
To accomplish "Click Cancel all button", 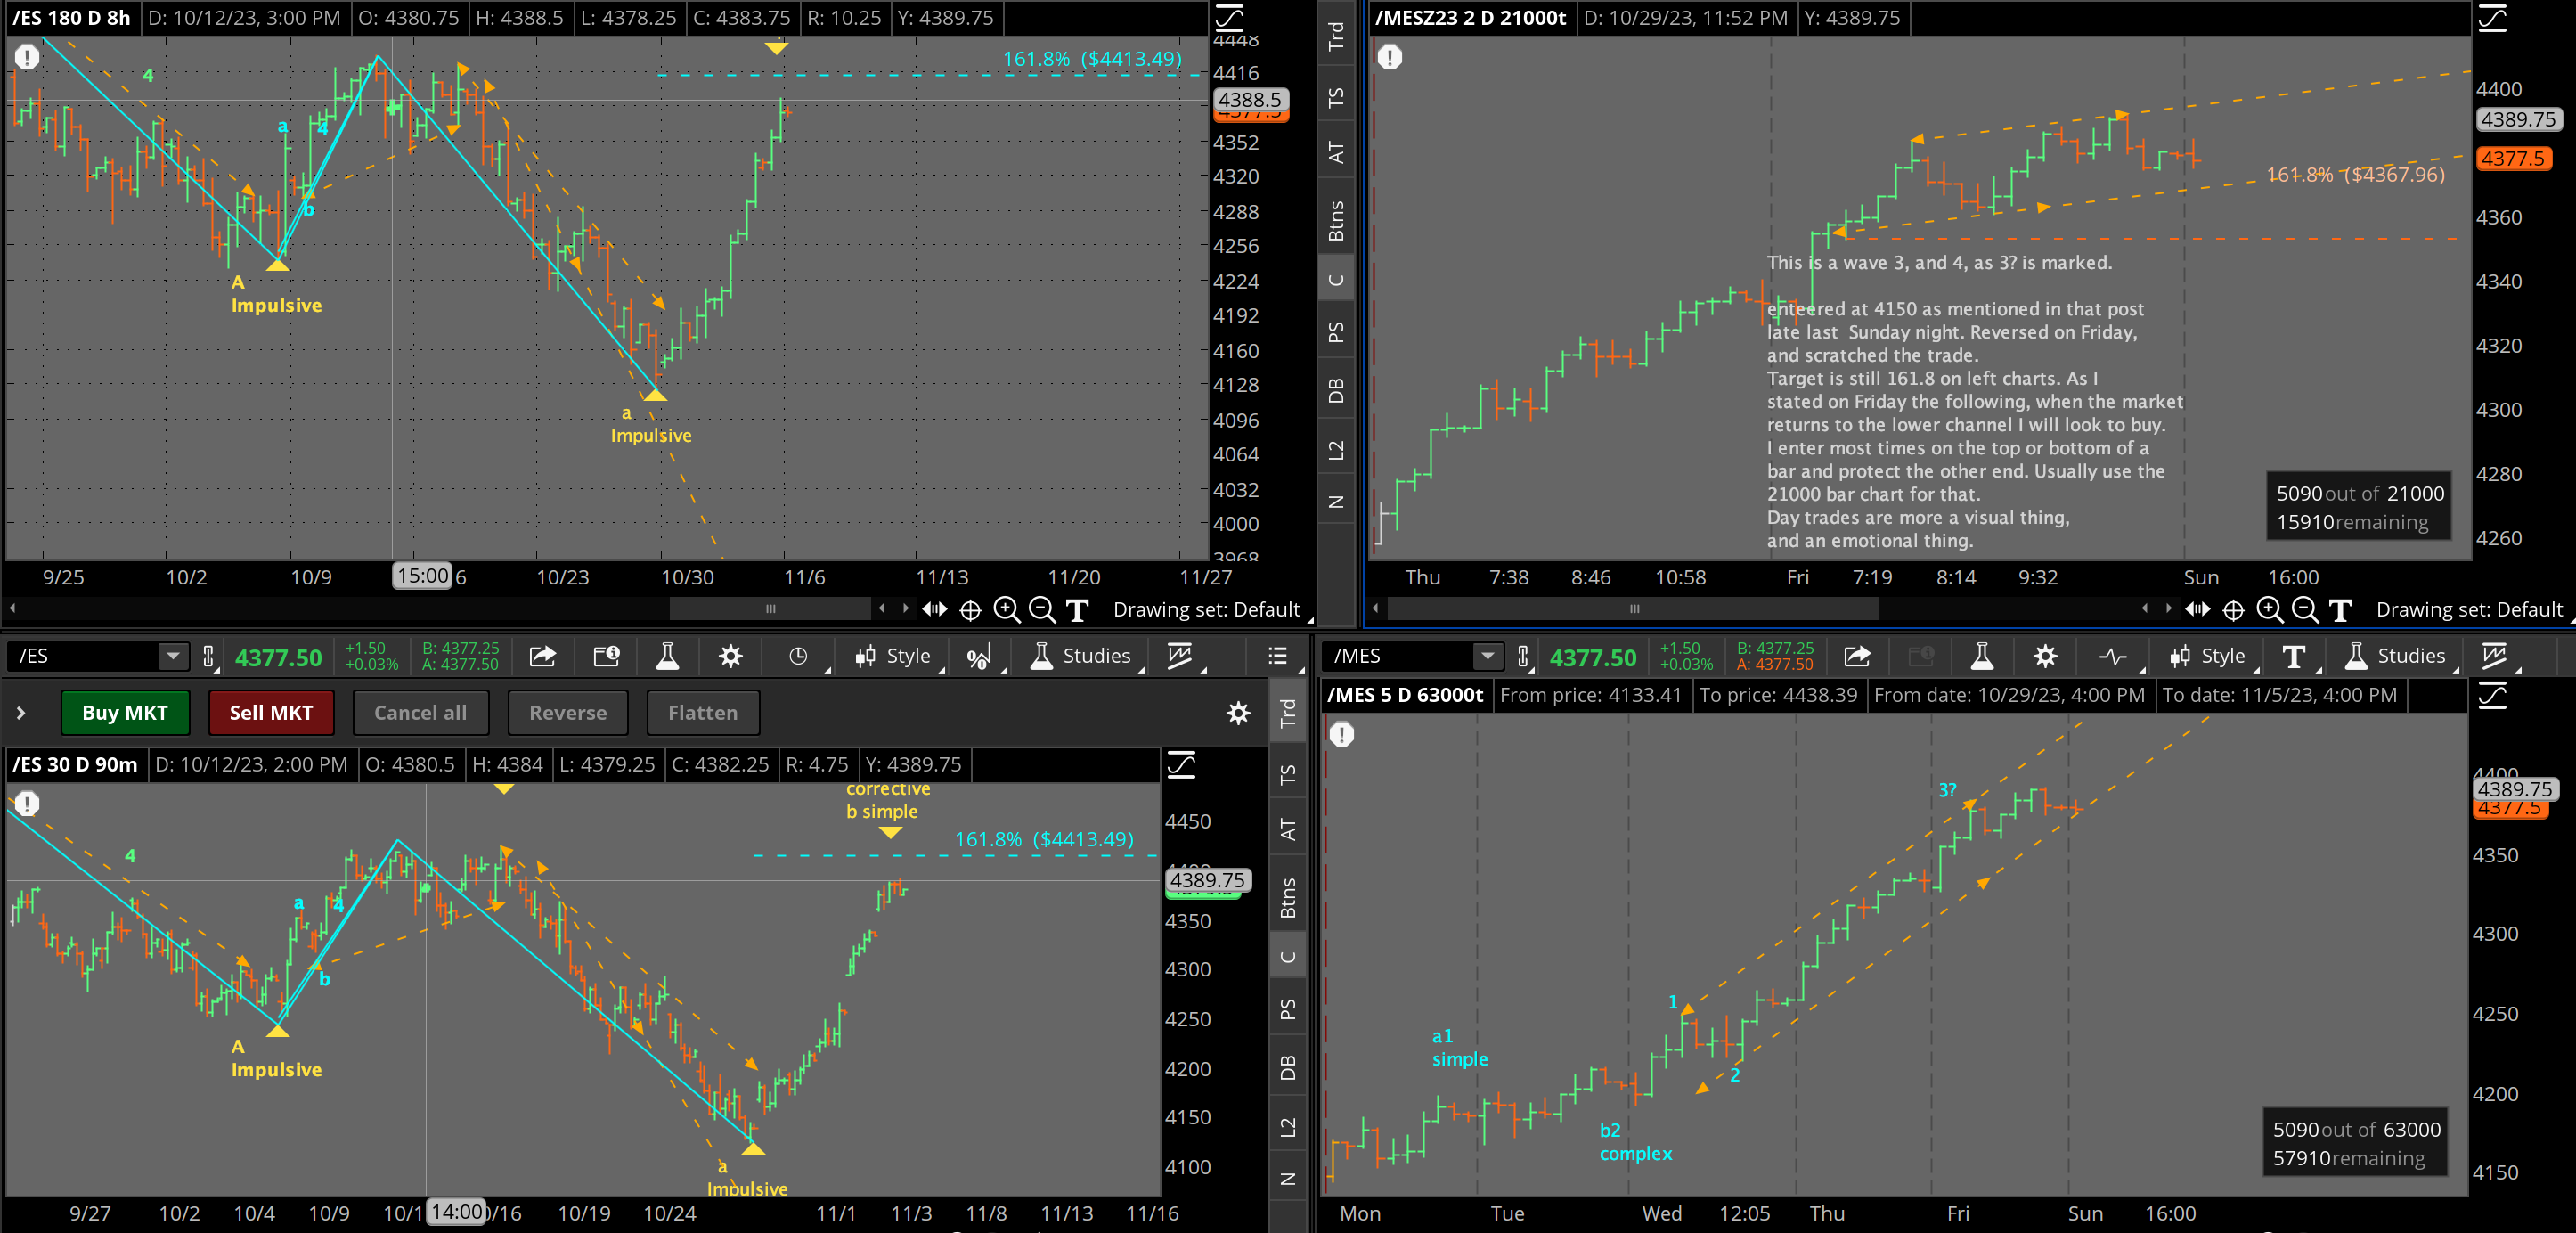I will 420,712.
